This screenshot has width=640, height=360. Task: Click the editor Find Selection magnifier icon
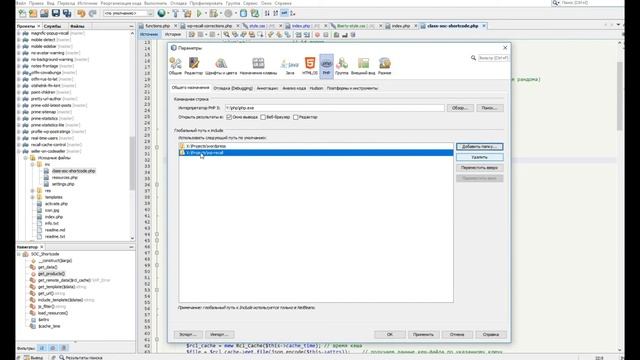click(226, 35)
